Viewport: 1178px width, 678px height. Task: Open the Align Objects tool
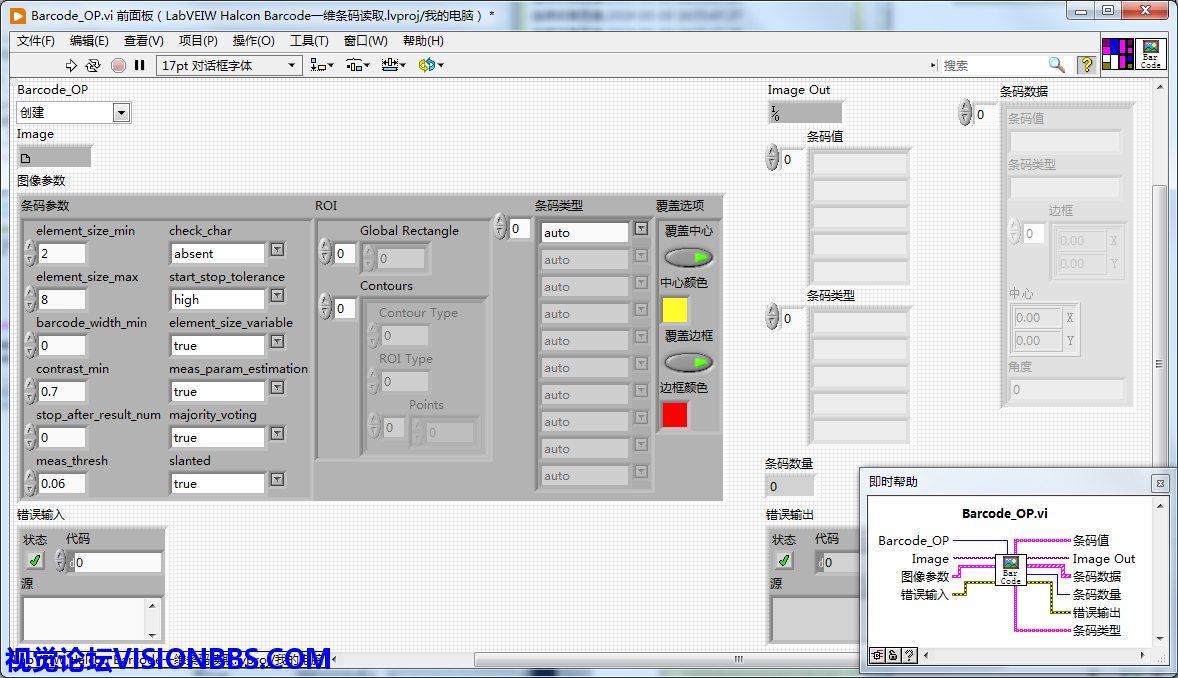pyautogui.click(x=322, y=65)
